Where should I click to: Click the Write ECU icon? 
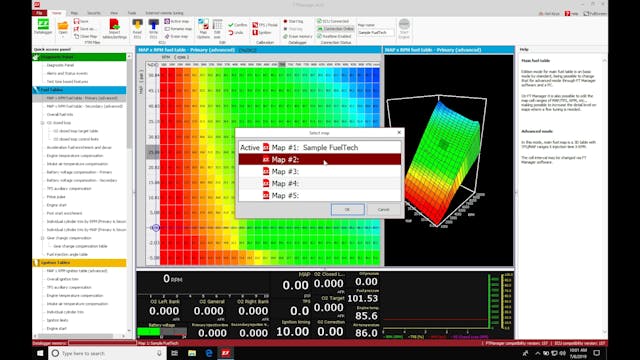153,24
